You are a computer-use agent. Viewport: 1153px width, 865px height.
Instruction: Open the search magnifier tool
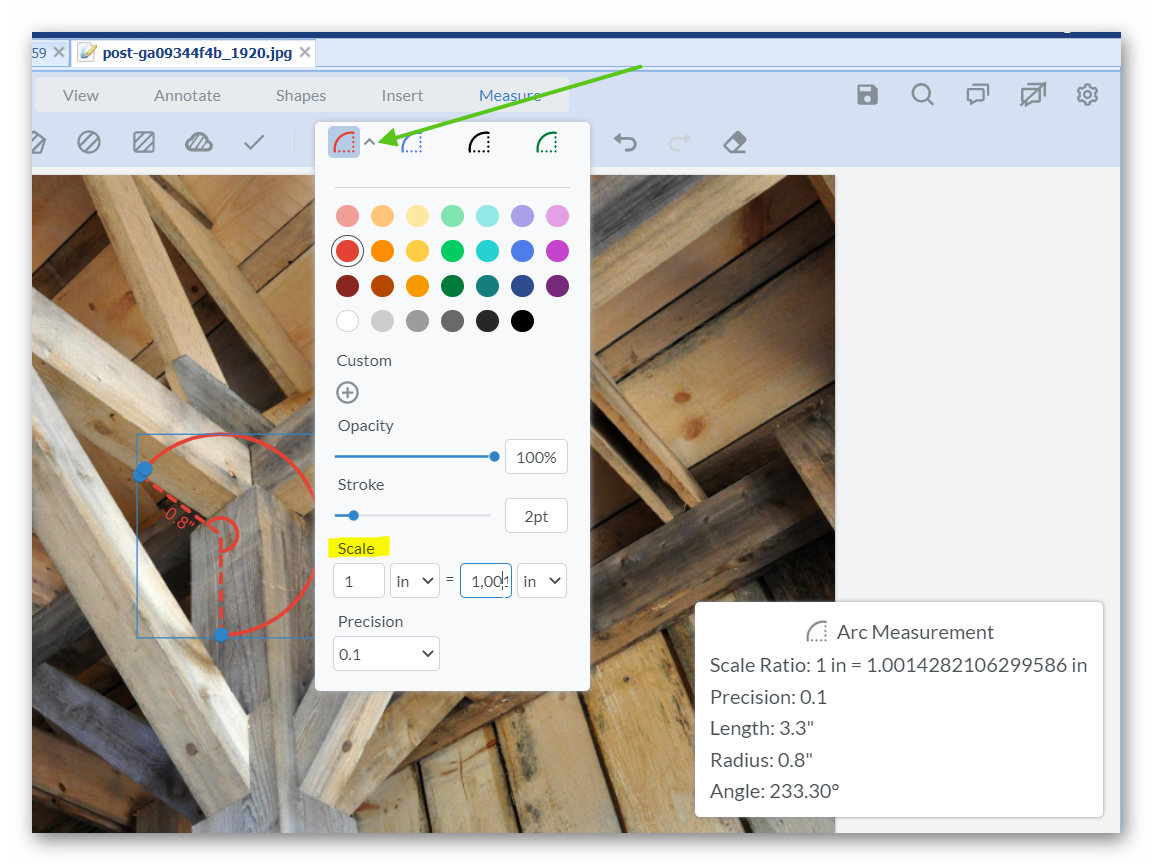tap(922, 95)
